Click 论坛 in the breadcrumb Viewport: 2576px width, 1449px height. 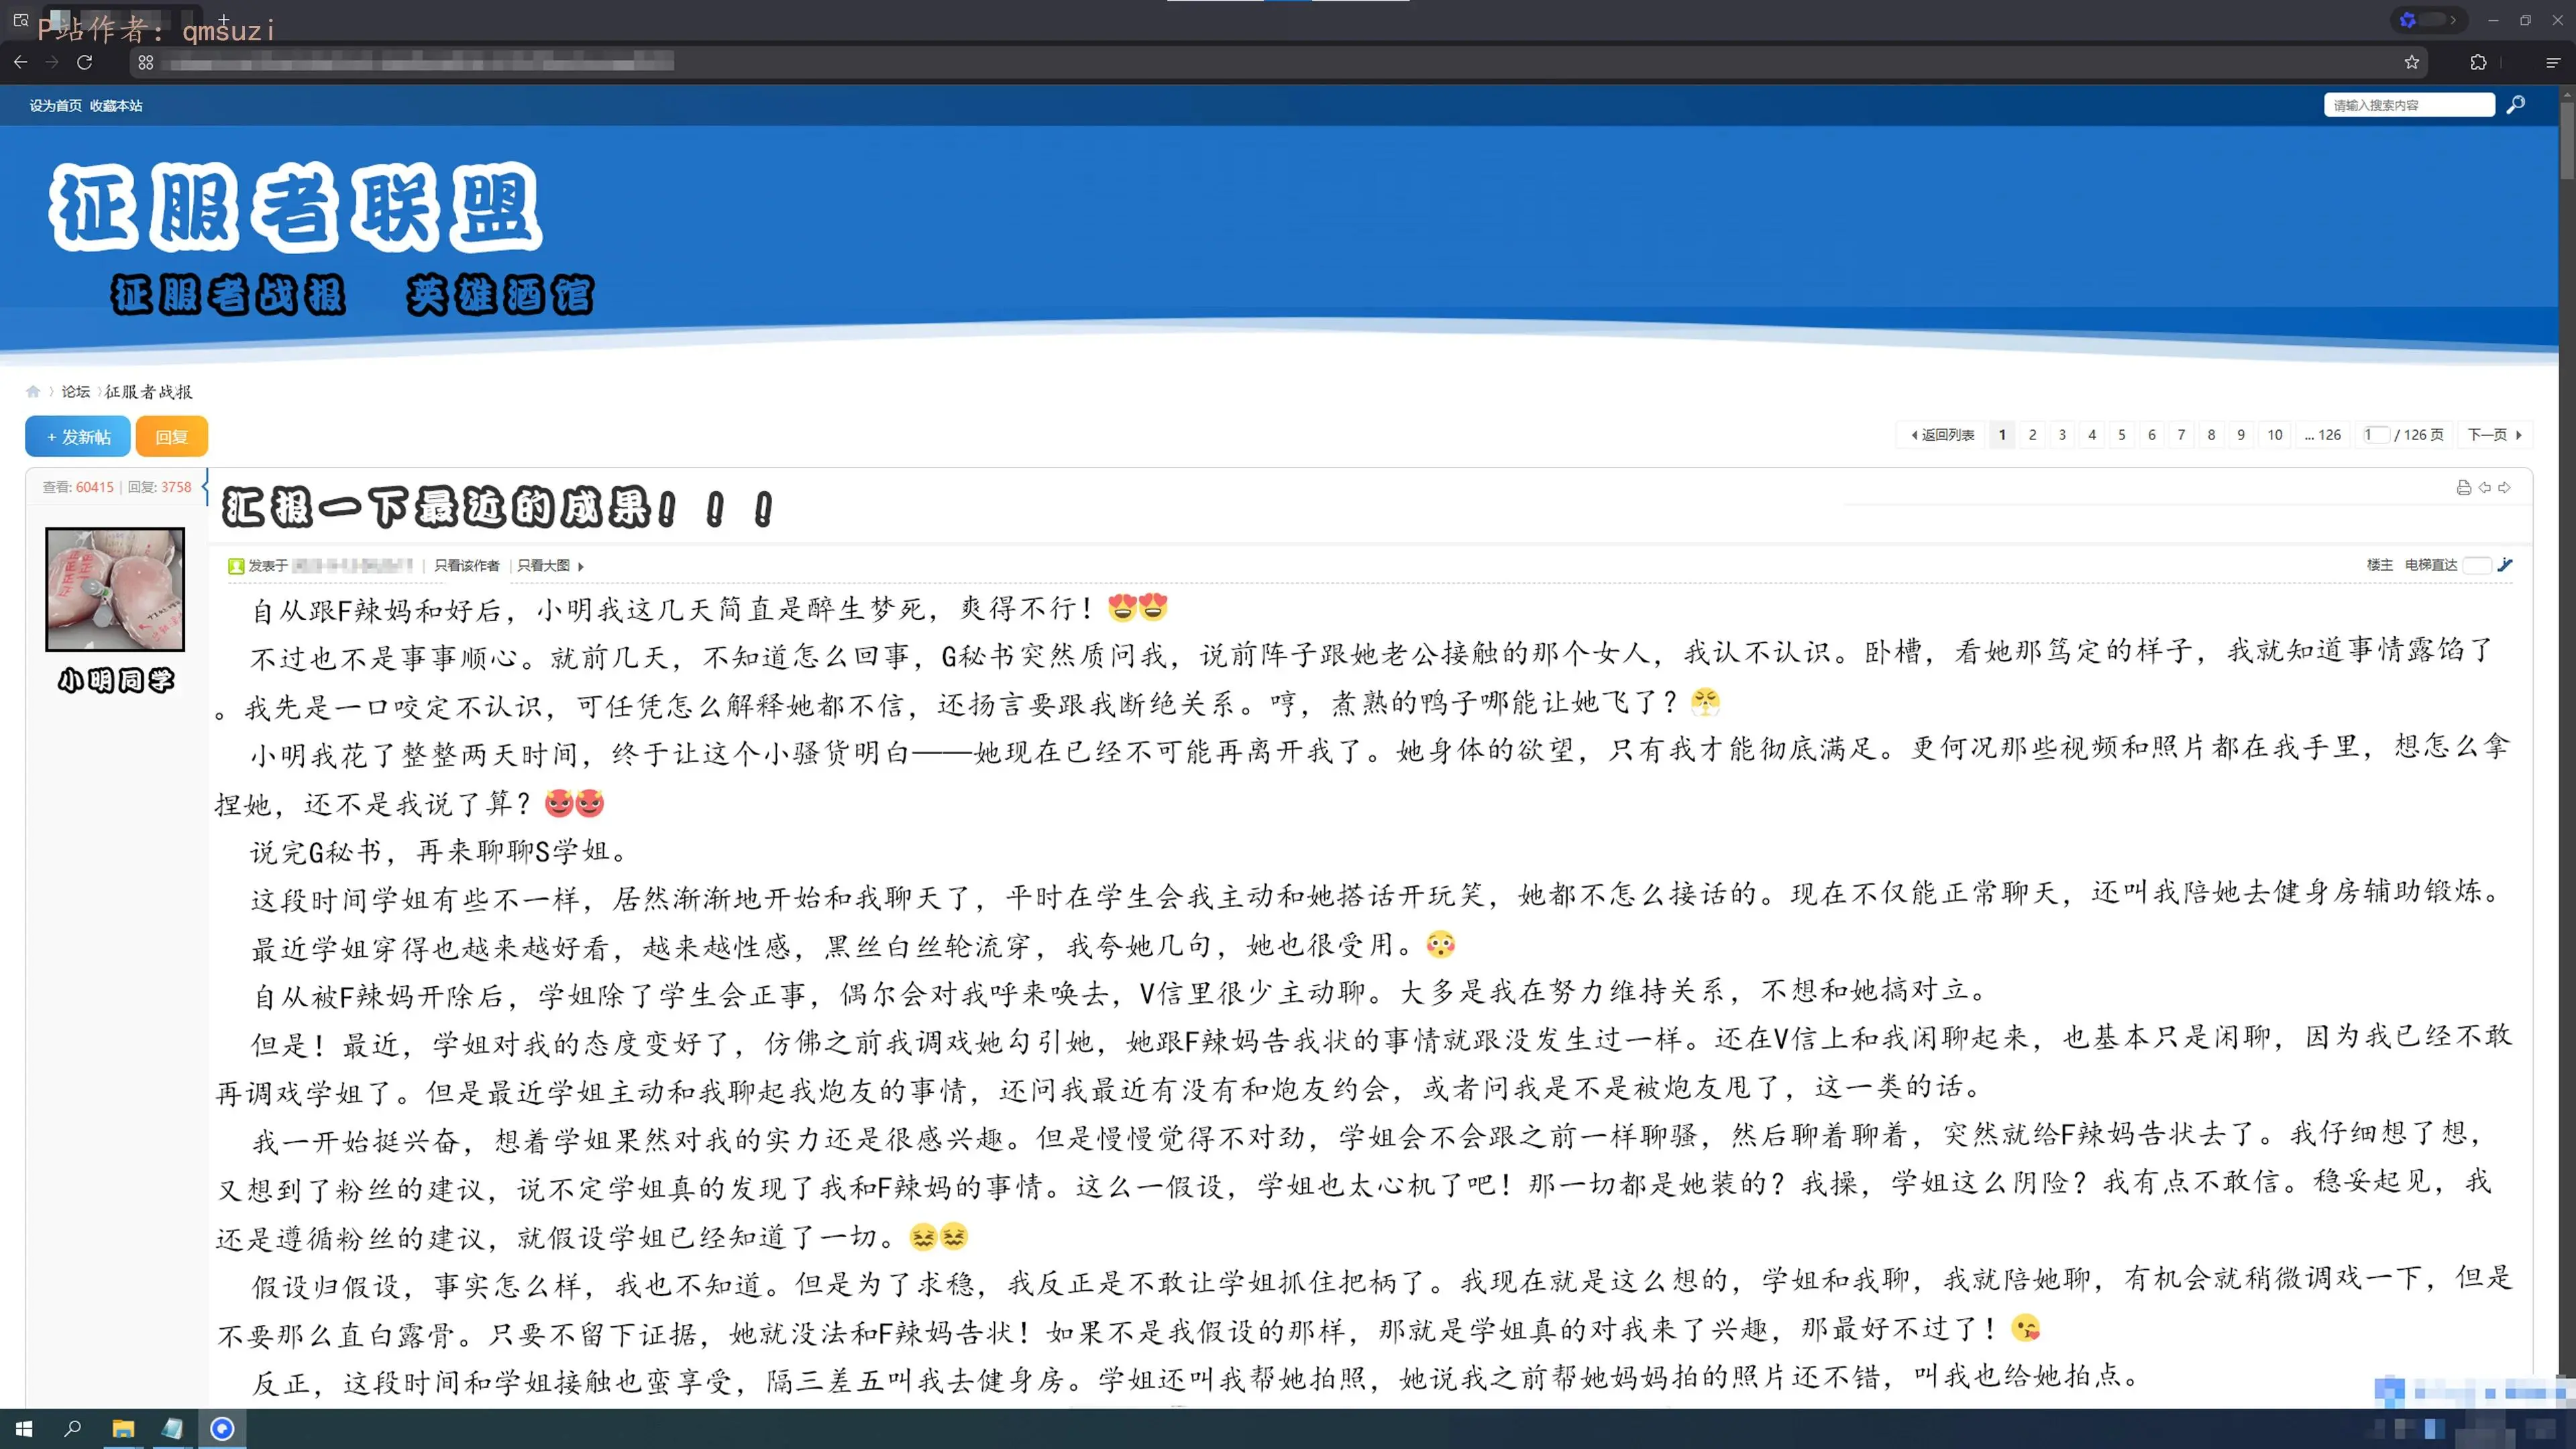click(x=76, y=391)
